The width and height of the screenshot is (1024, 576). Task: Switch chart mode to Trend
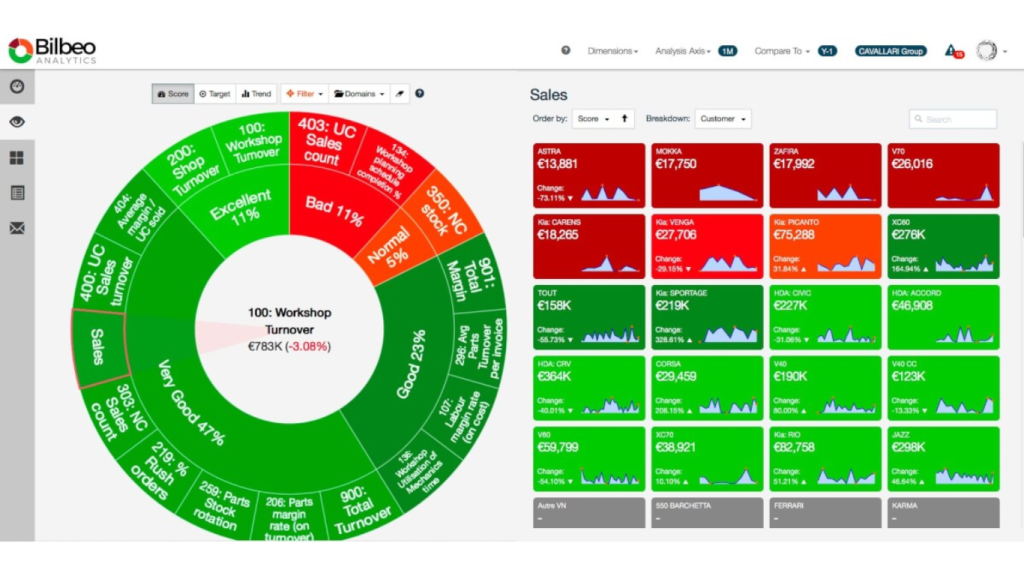[256, 94]
